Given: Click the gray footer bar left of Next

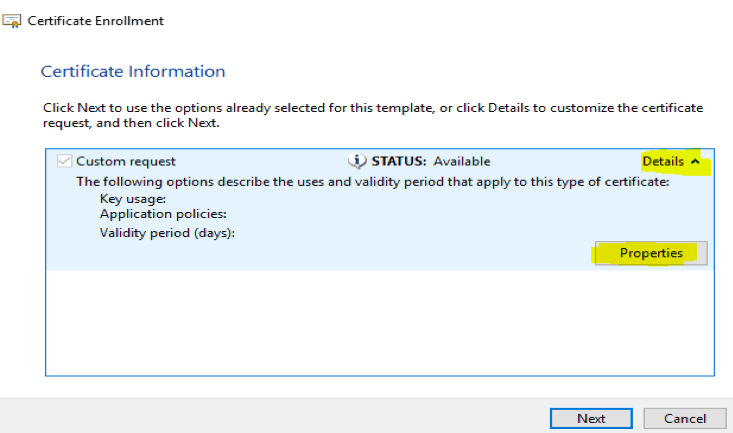Looking at the screenshot, I should 270,416.
